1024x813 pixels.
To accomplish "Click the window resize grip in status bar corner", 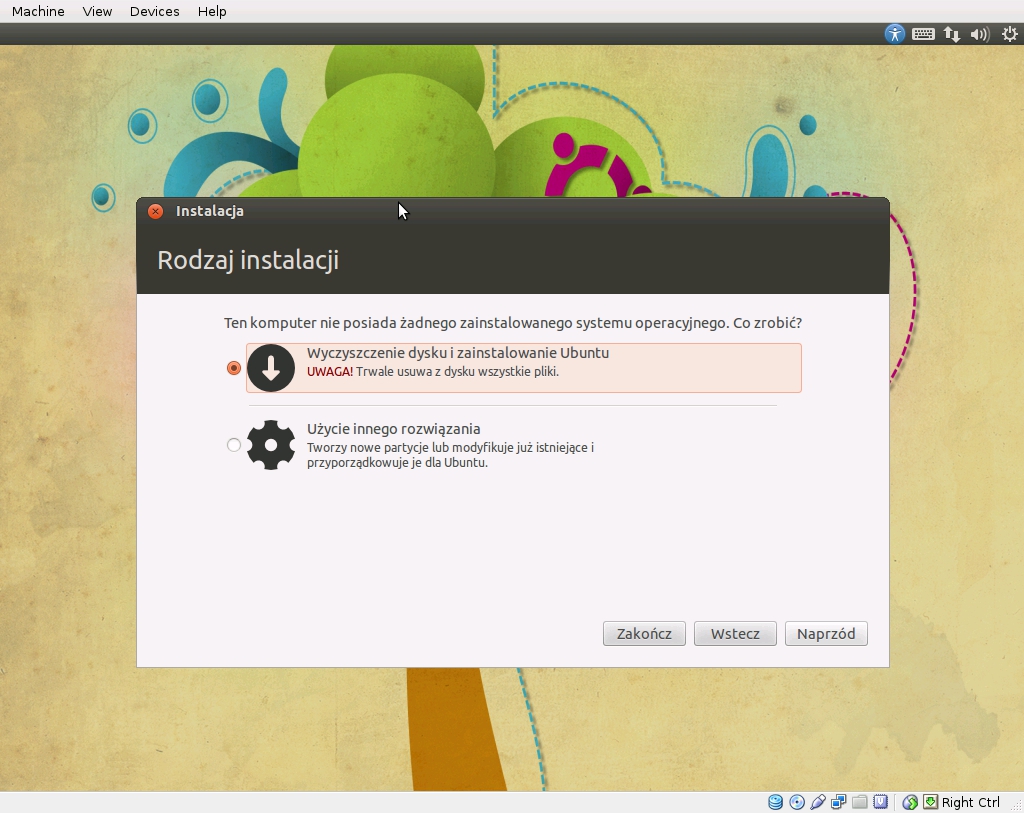I will pyautogui.click(x=1016, y=806).
